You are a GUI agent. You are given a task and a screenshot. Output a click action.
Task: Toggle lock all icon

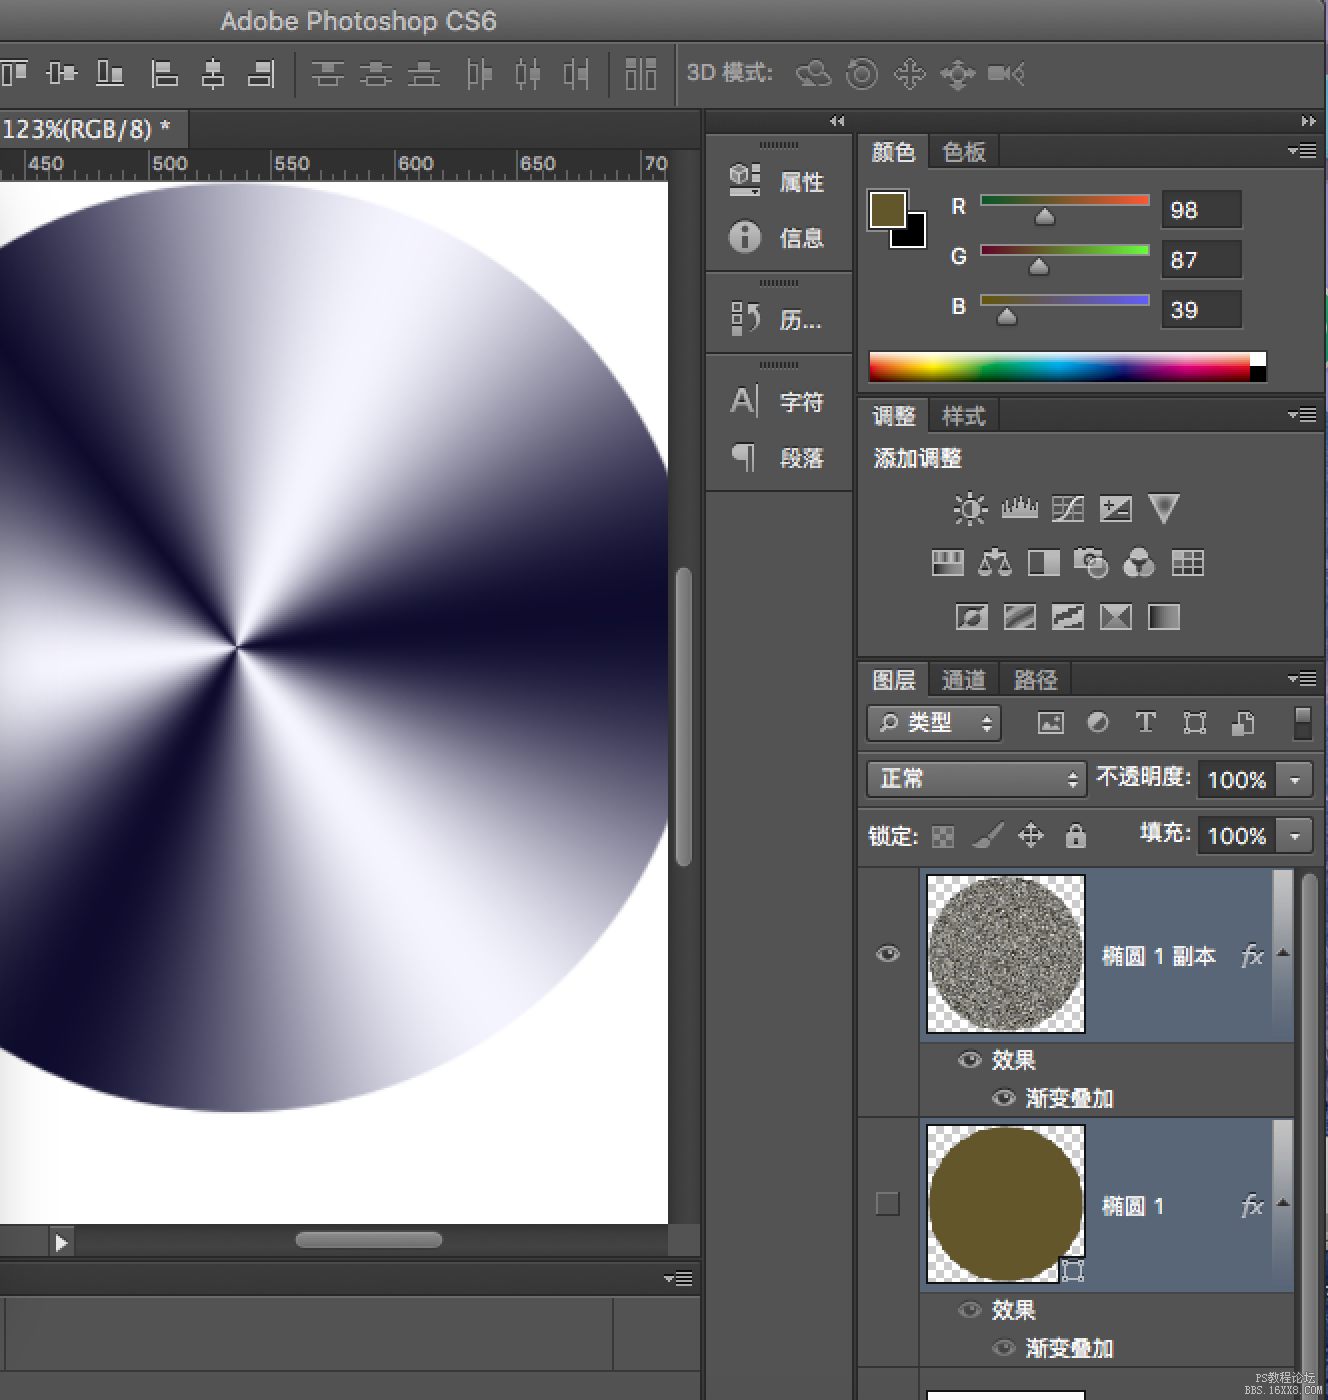tap(1075, 835)
